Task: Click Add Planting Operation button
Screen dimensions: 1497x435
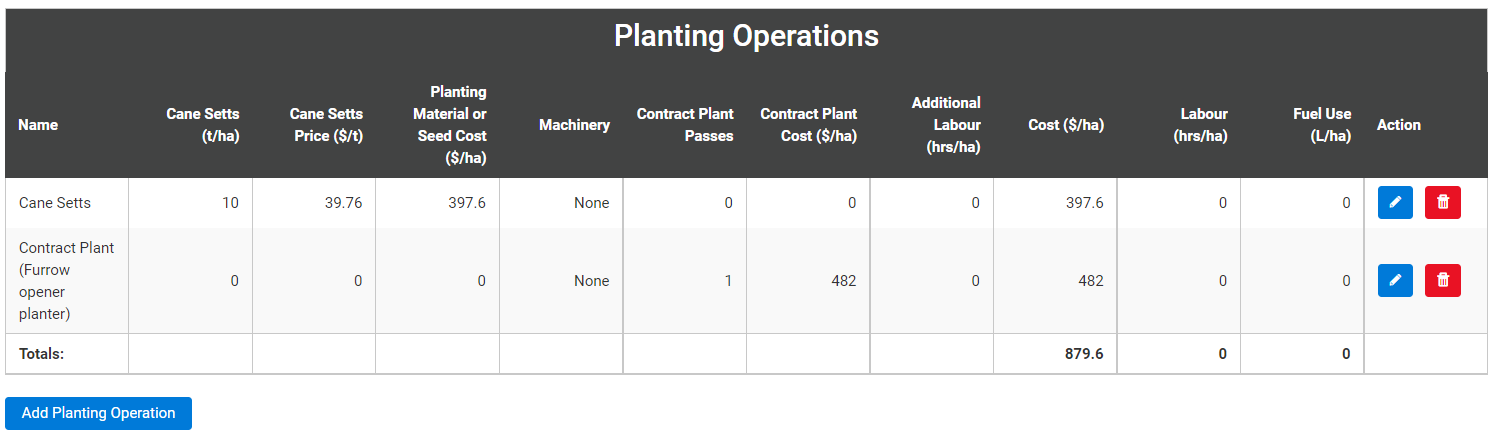Action: (x=98, y=413)
